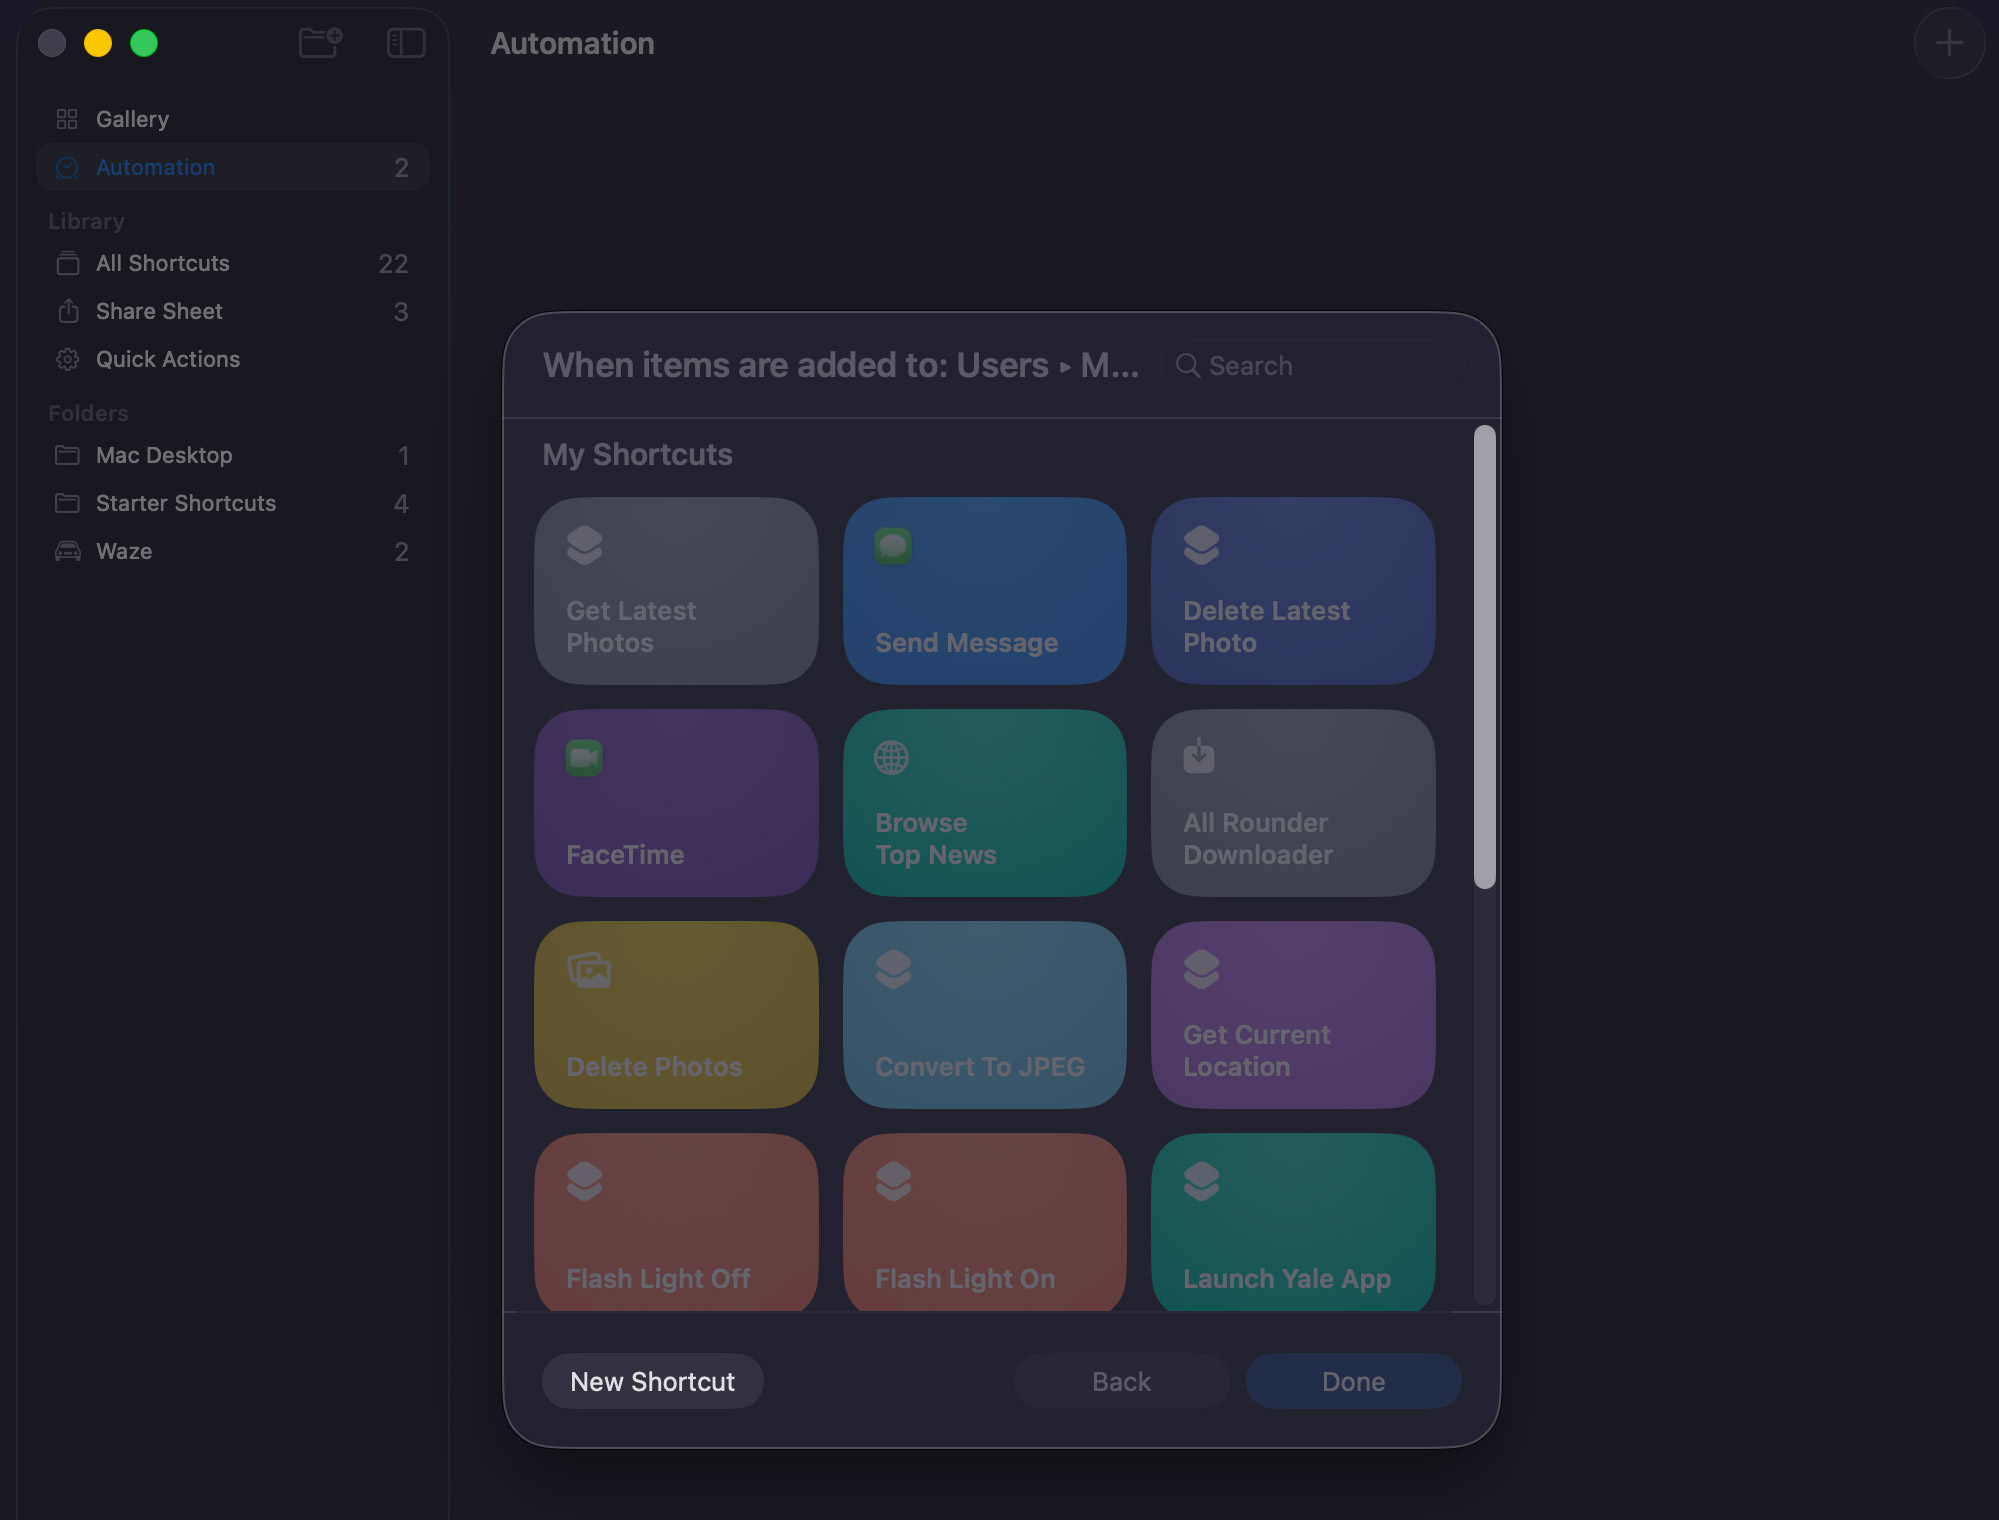The image size is (1999, 1520).
Task: Click the plus icon to add a shortcut
Action: (x=1948, y=43)
